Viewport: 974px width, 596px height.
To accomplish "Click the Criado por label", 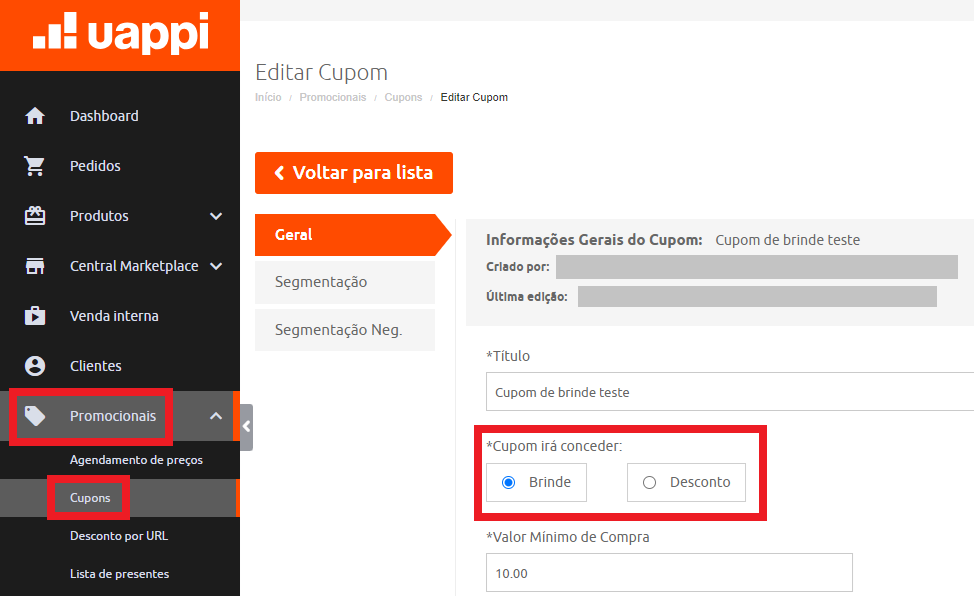I will pyautogui.click(x=517, y=267).
